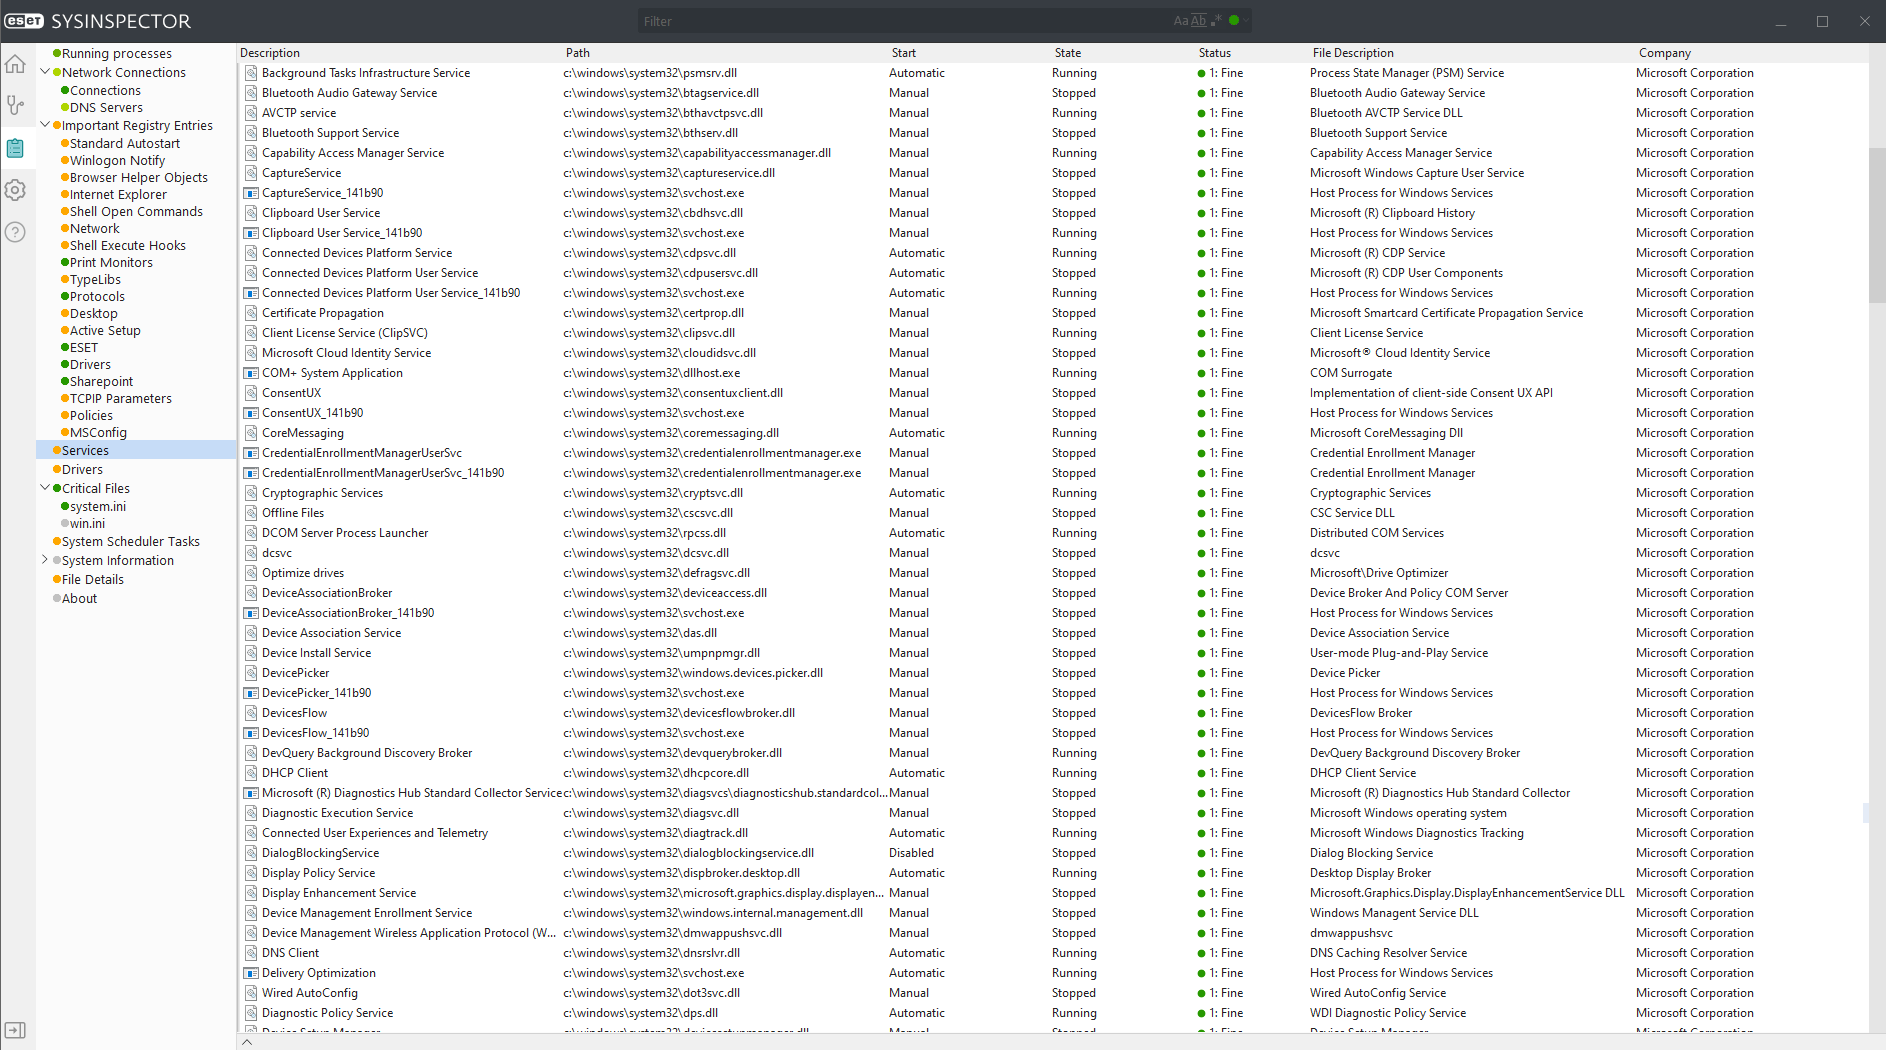Image resolution: width=1886 pixels, height=1050 pixels.
Task: Open the gear settings icon in sidebar
Action: pos(15,190)
